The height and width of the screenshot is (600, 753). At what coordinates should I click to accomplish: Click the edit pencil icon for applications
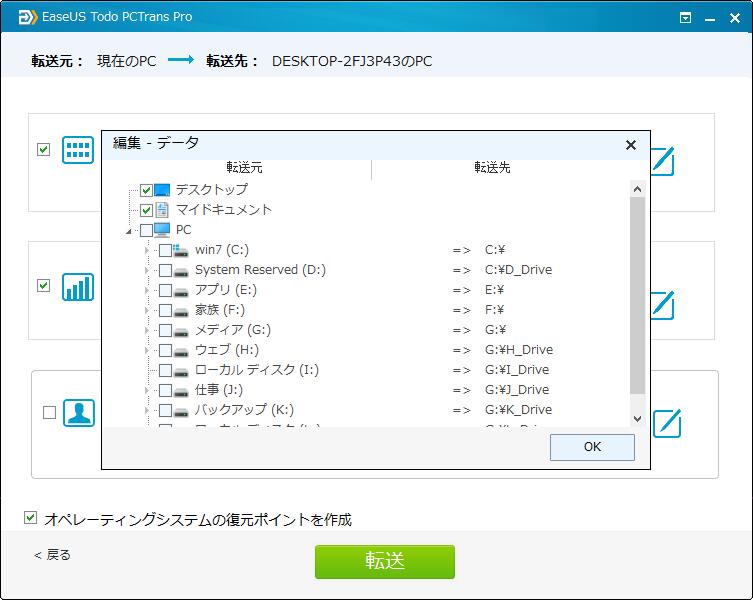point(663,161)
